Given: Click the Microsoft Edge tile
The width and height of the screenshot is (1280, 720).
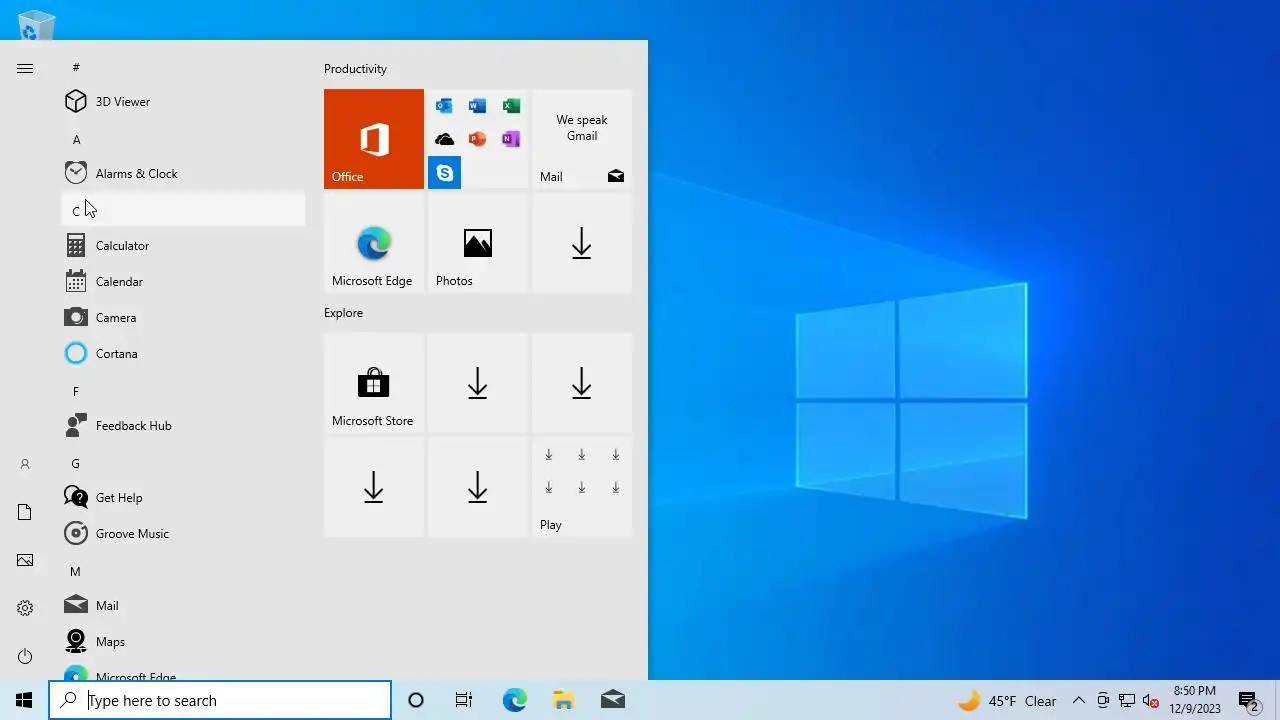Looking at the screenshot, I should pyautogui.click(x=374, y=243).
